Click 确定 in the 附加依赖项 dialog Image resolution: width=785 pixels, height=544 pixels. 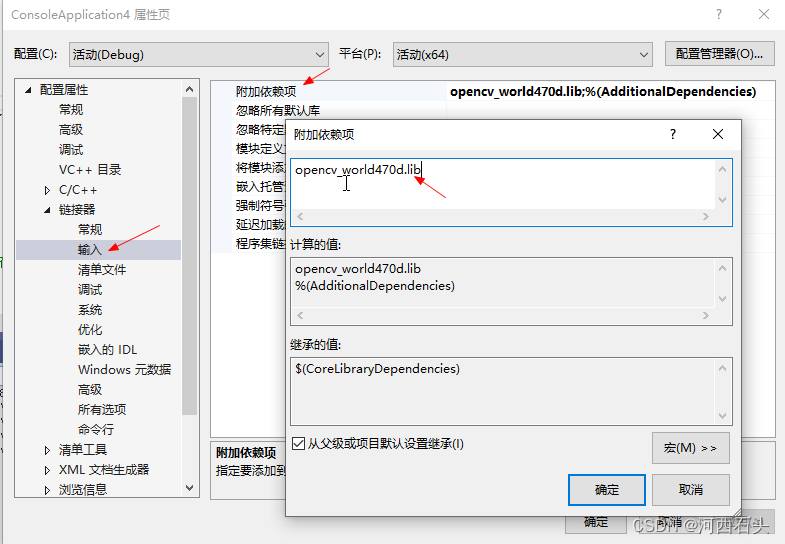(607, 489)
